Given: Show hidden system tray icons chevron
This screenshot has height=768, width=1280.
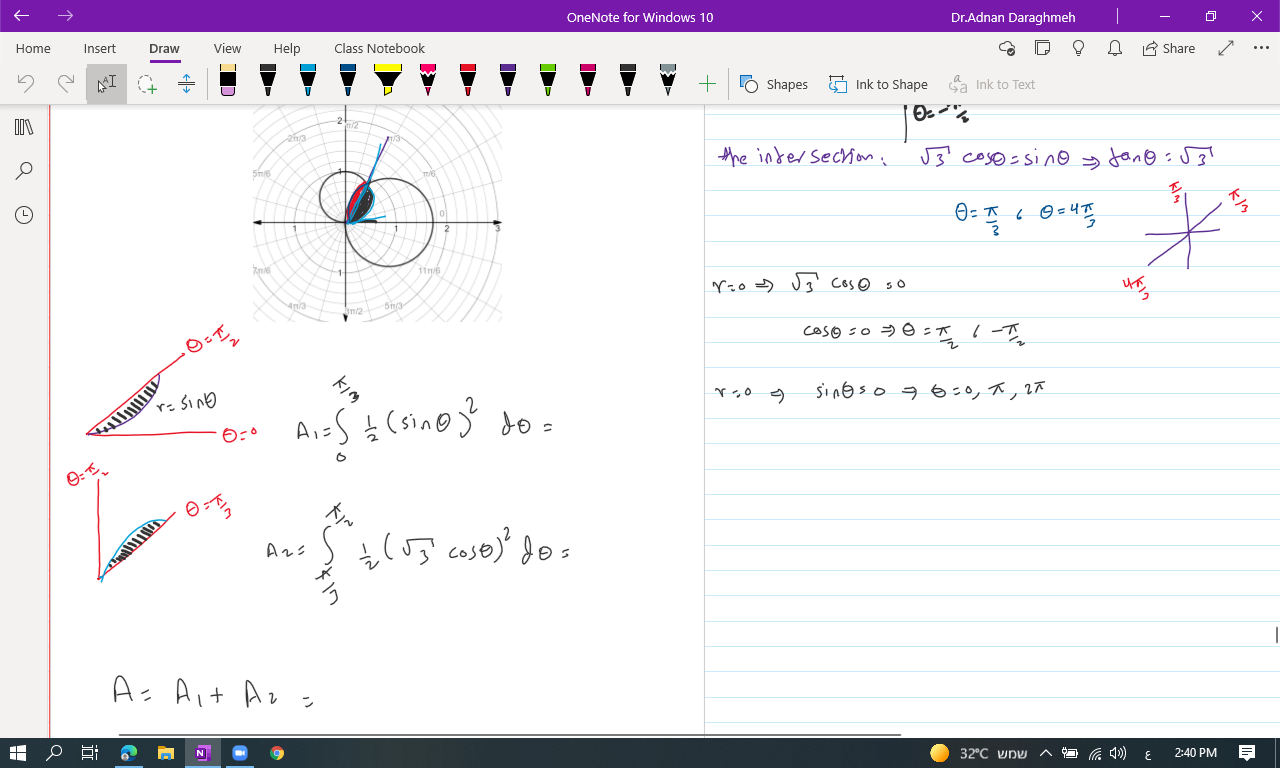Looking at the screenshot, I should click(x=1046, y=753).
